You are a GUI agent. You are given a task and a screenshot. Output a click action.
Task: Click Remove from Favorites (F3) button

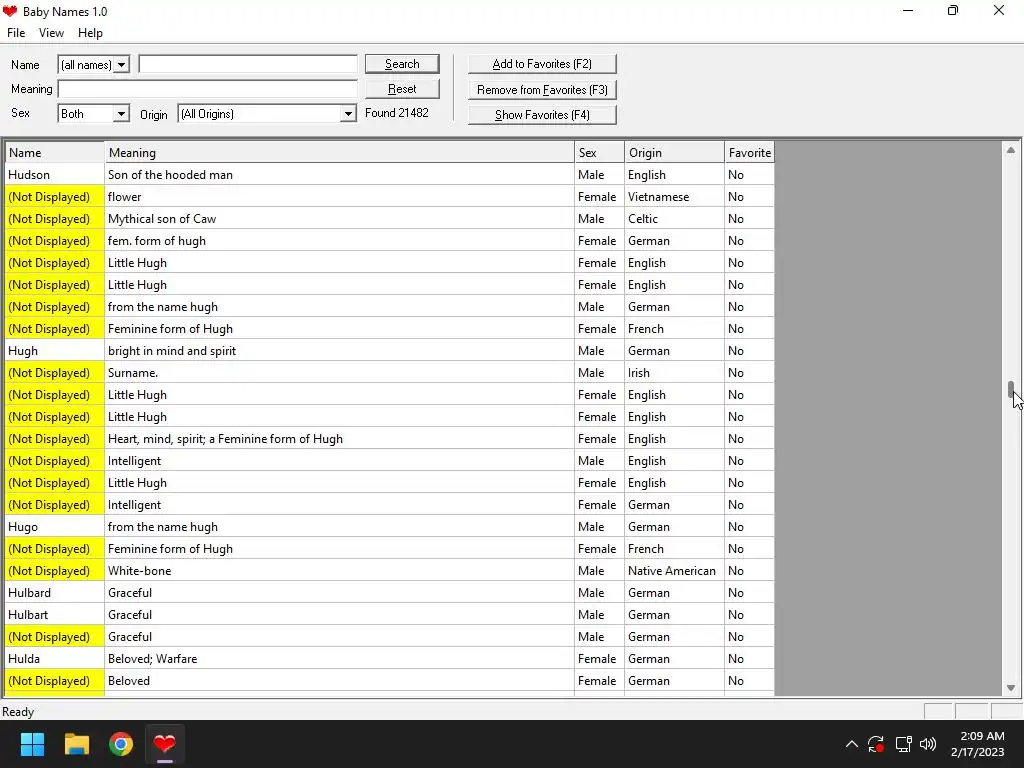pyautogui.click(x=542, y=89)
